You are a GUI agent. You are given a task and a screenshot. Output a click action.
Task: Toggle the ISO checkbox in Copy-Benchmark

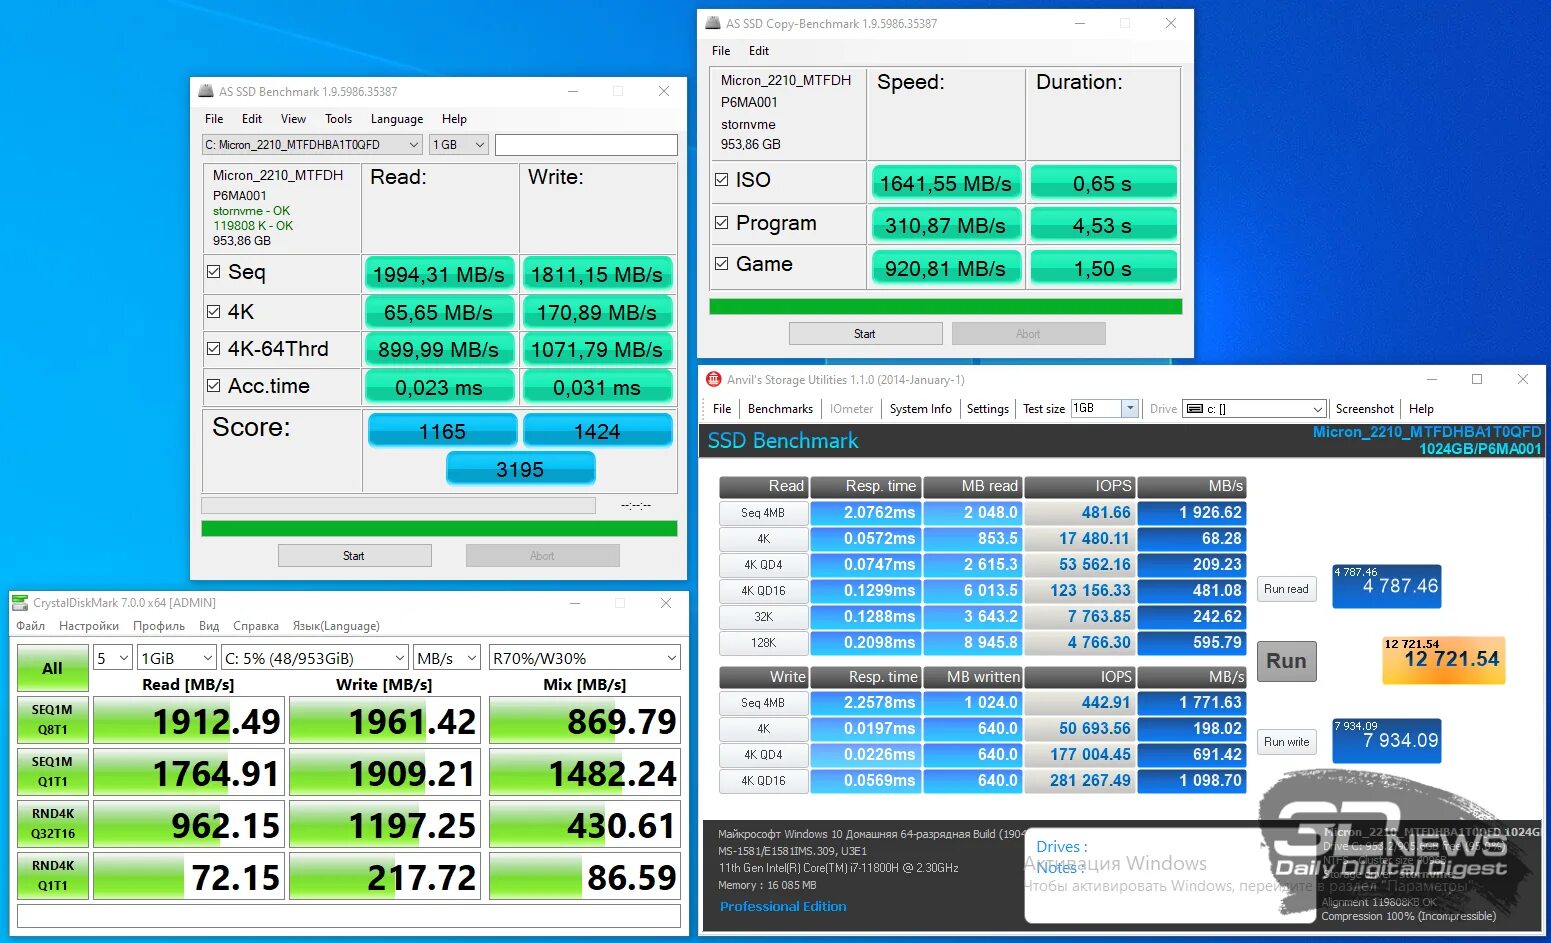tap(722, 179)
